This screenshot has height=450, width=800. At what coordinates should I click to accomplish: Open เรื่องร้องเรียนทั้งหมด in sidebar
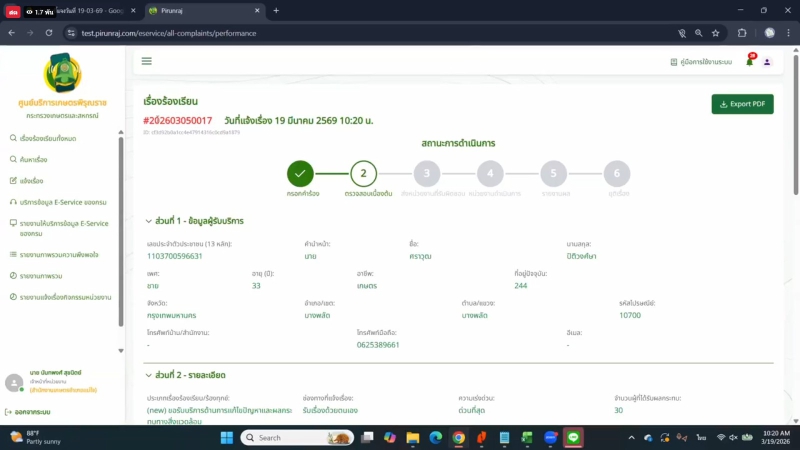(x=48, y=138)
